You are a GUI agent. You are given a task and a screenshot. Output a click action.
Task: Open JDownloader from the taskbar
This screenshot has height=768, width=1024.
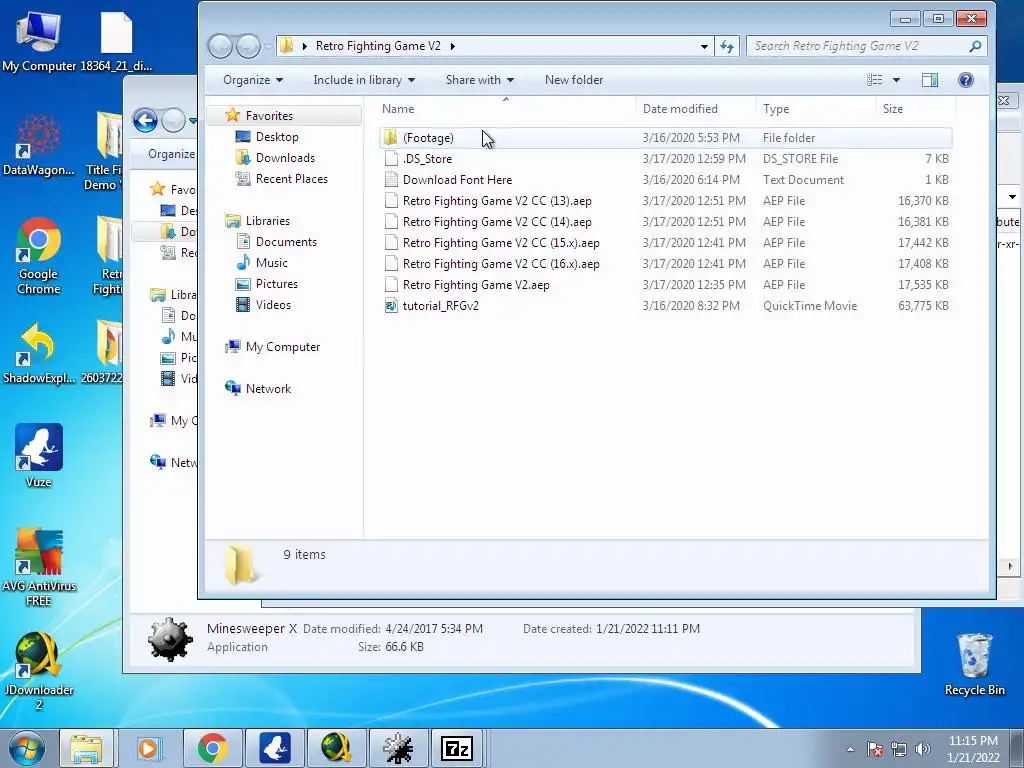click(336, 748)
